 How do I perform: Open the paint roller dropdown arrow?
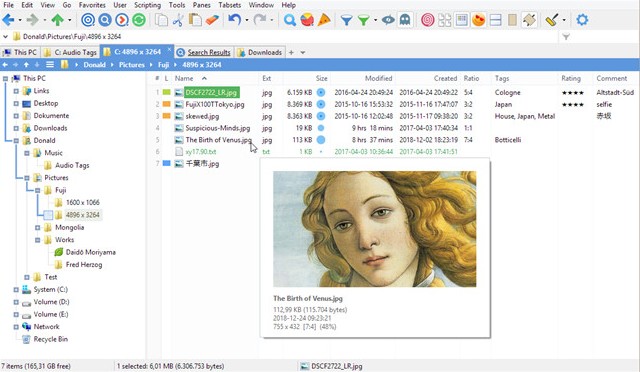[564, 20]
